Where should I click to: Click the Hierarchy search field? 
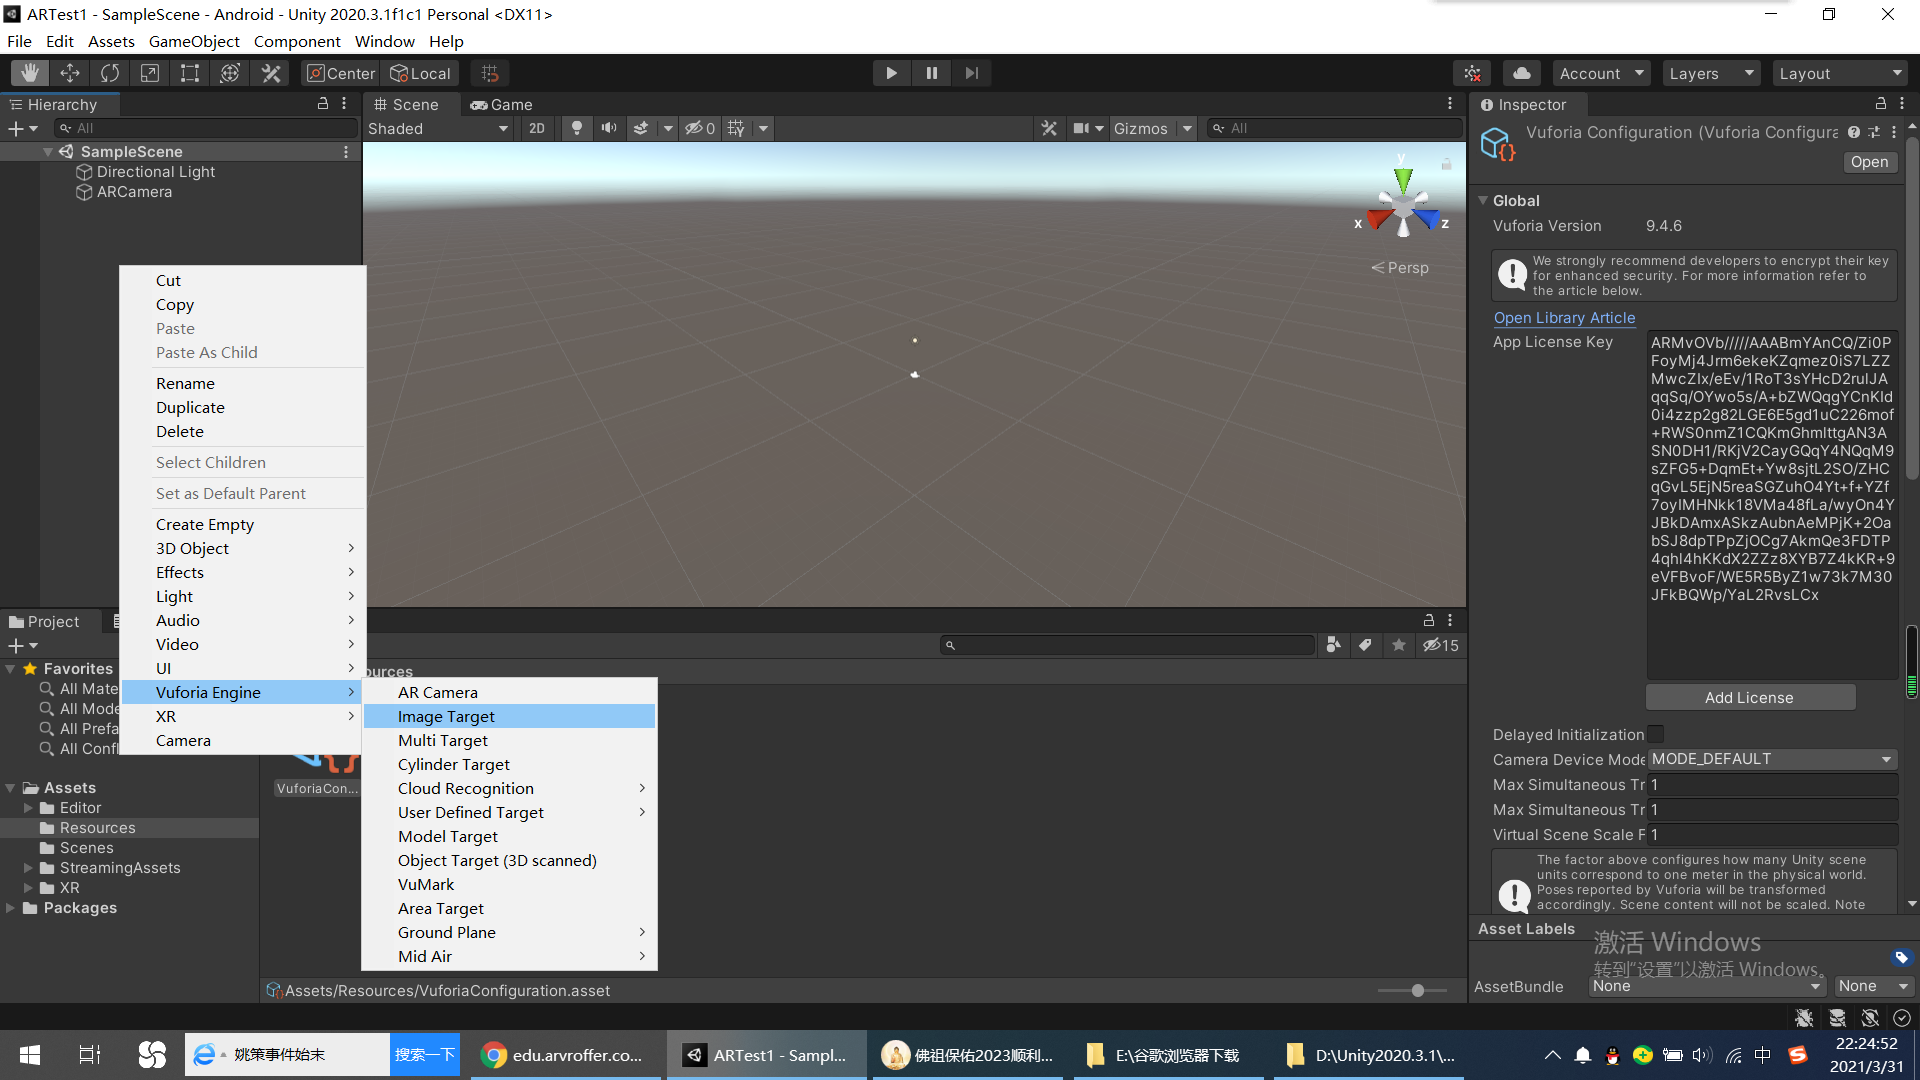click(x=200, y=128)
